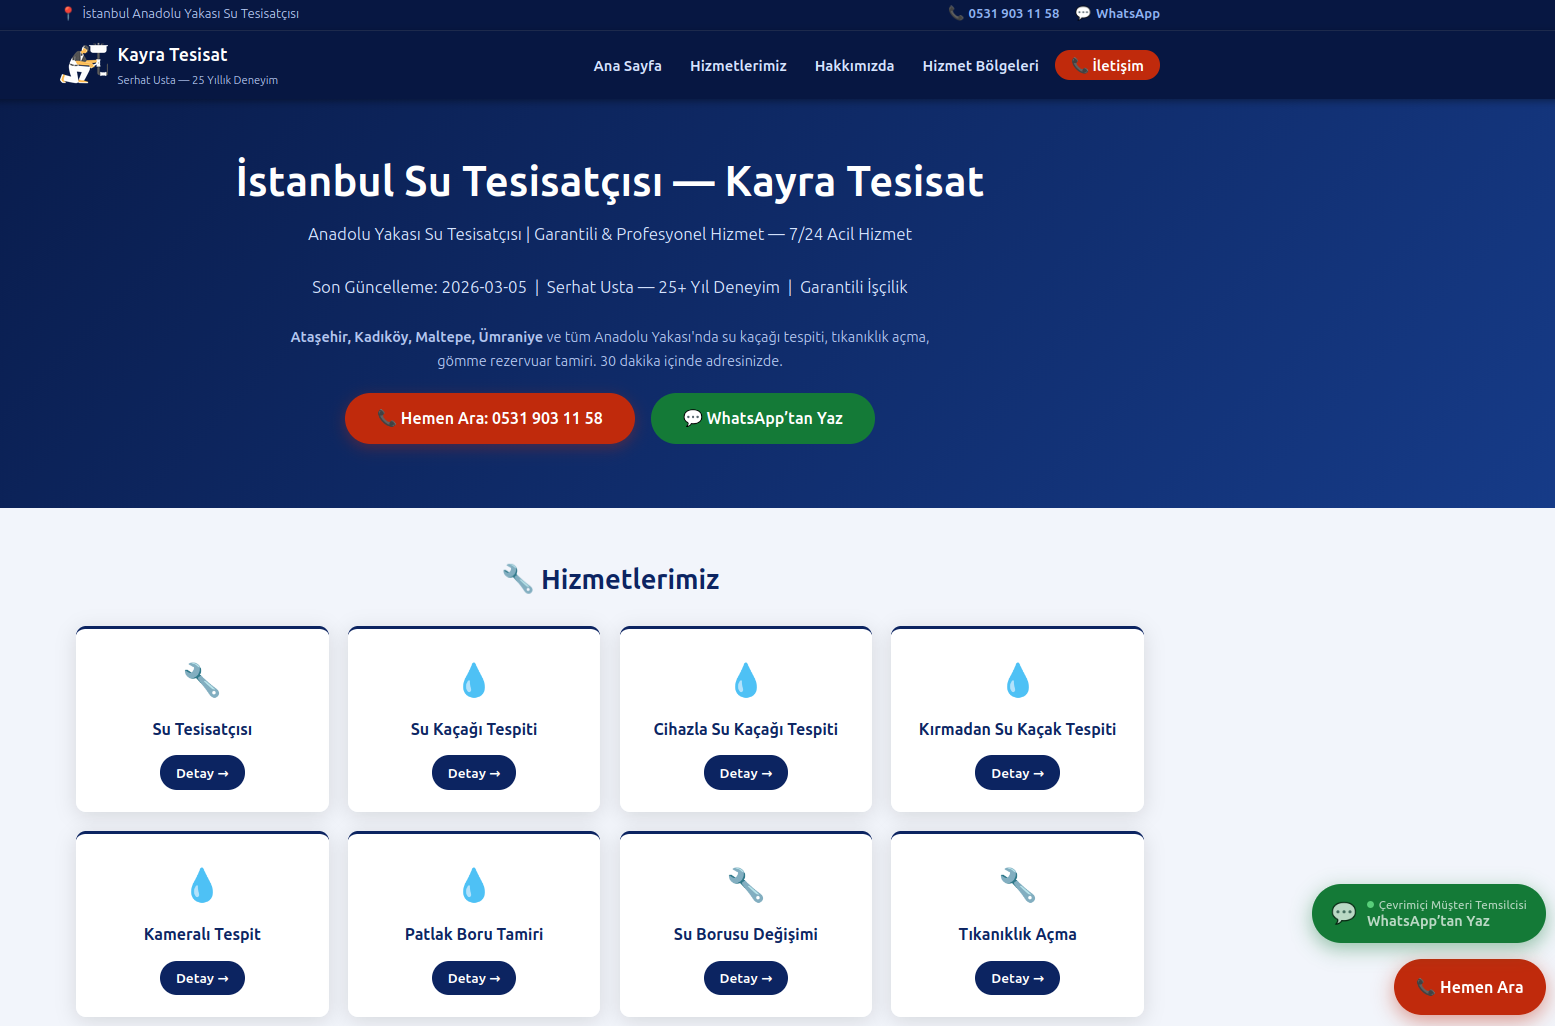This screenshot has height=1026, width=1555.
Task: Open the Hizmetlerimiz navigation menu item
Action: tap(738, 66)
